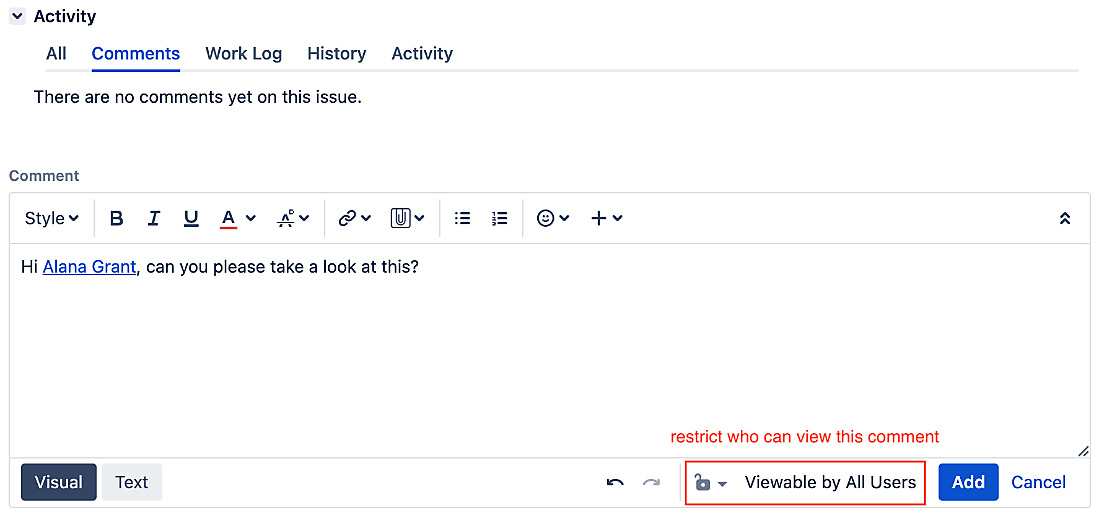Screen dimensions: 1099x518
Task: Toggle bold text formatting
Action: tap(117, 218)
